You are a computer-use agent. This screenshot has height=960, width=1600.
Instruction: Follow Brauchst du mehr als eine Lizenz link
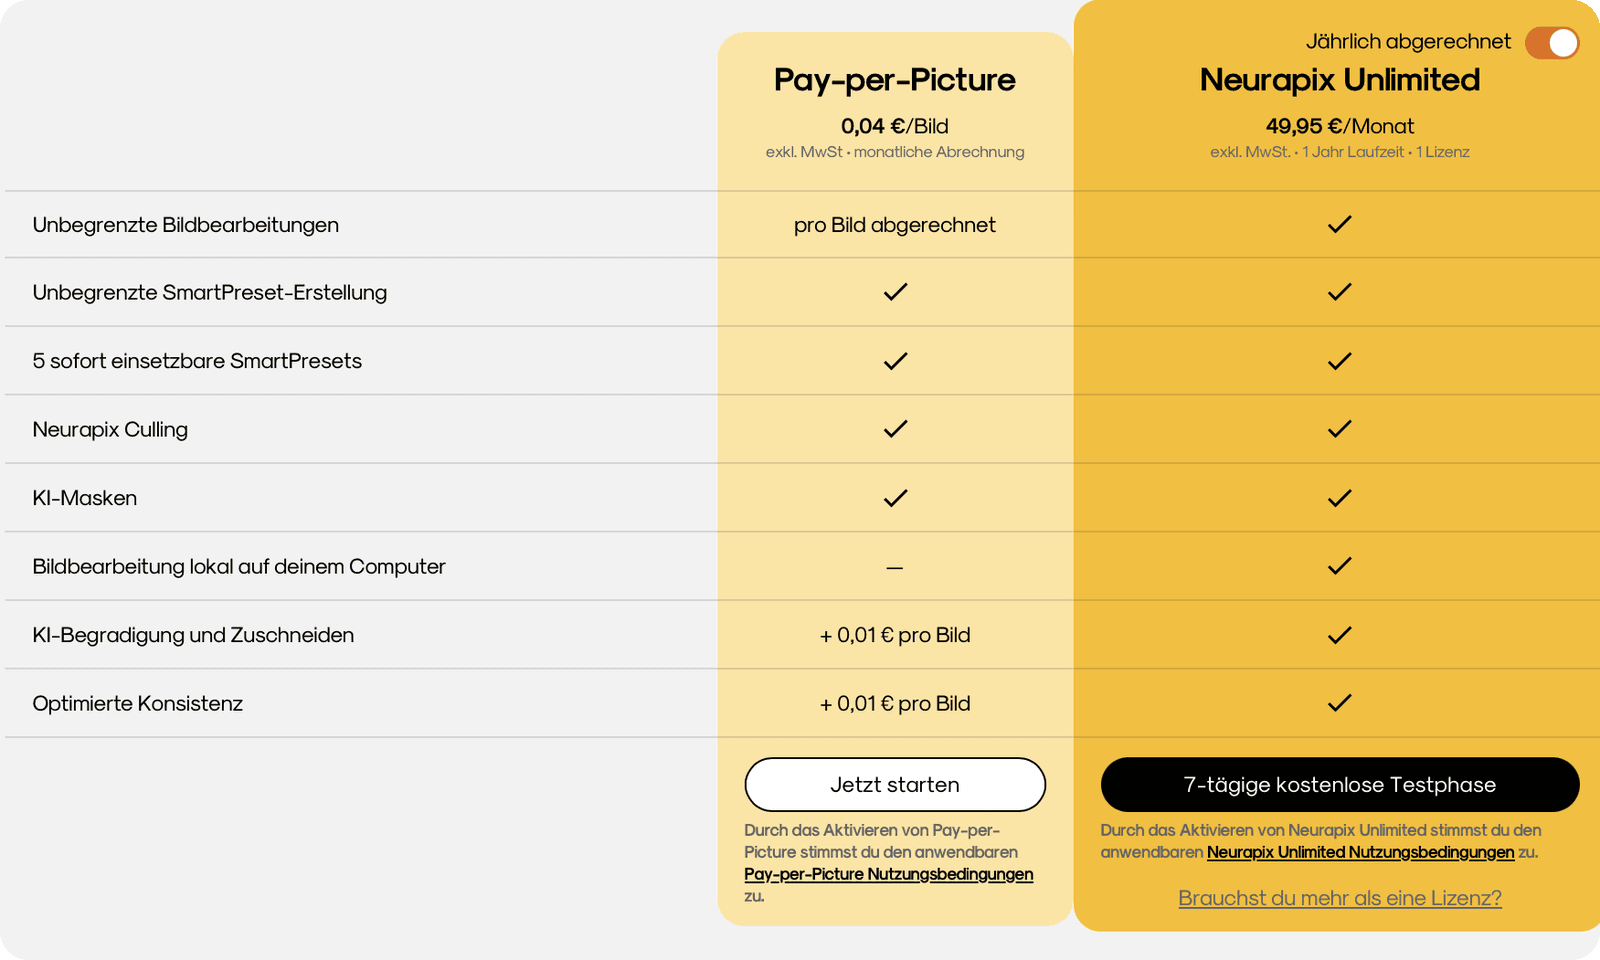coord(1340,898)
